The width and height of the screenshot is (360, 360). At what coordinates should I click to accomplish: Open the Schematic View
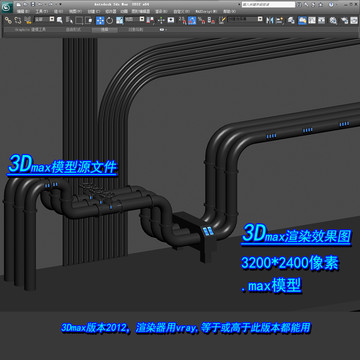coord(321,20)
